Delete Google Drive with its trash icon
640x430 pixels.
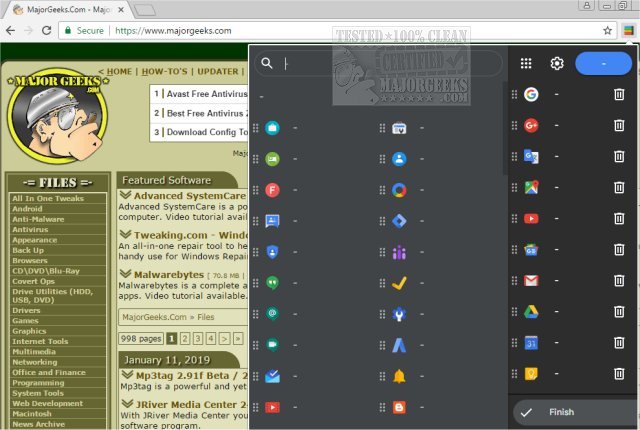coord(619,311)
